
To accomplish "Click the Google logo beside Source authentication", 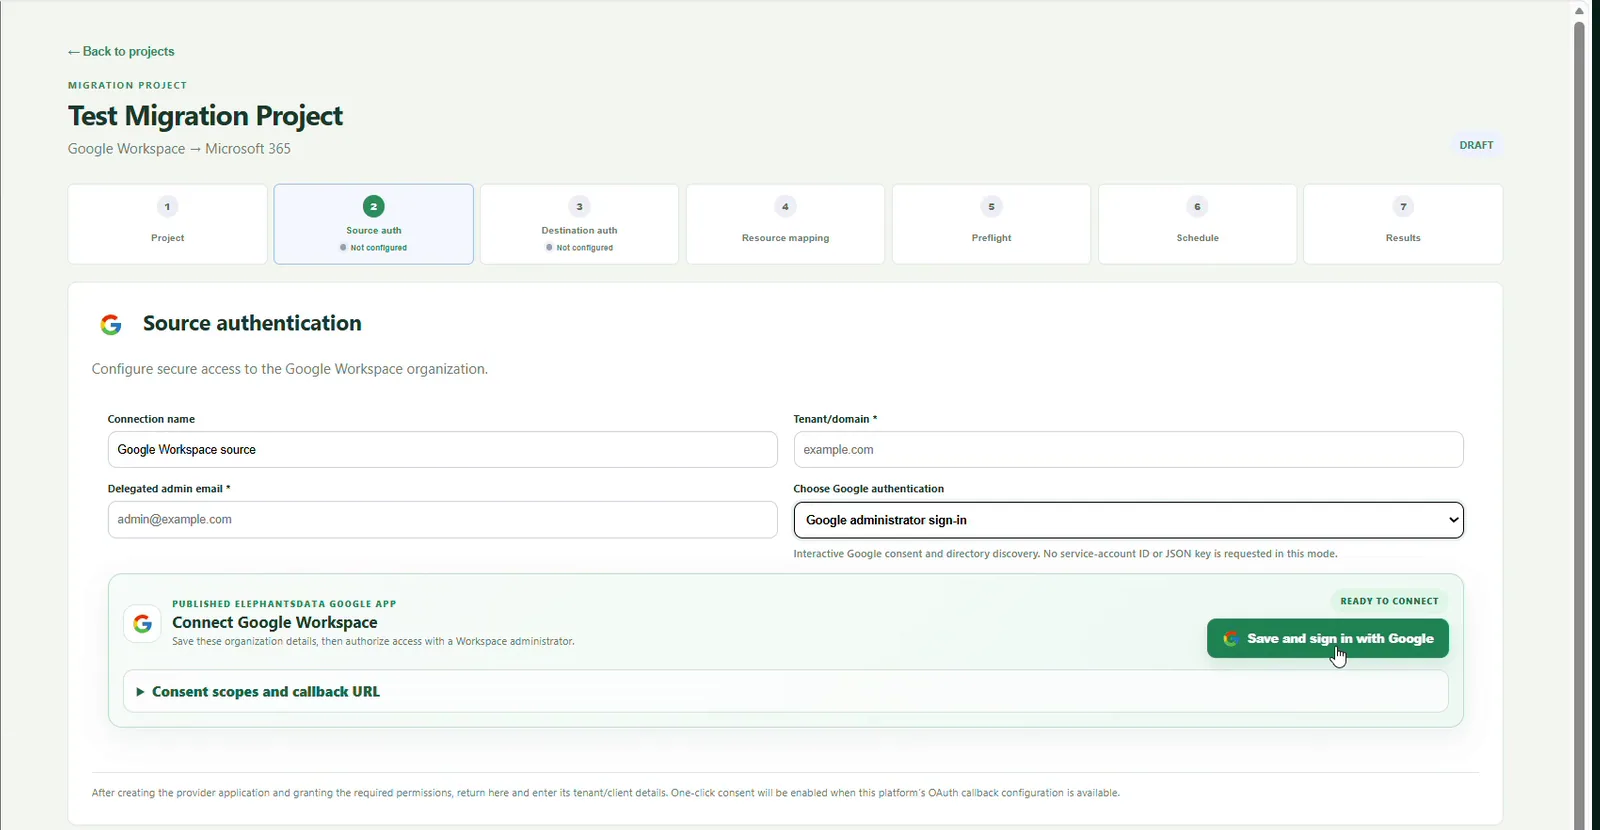I will (x=111, y=324).
